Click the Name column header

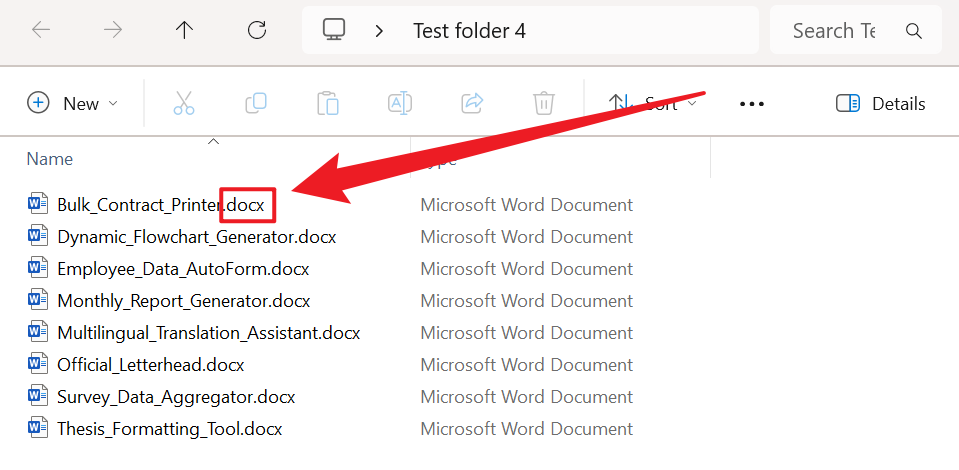click(50, 159)
